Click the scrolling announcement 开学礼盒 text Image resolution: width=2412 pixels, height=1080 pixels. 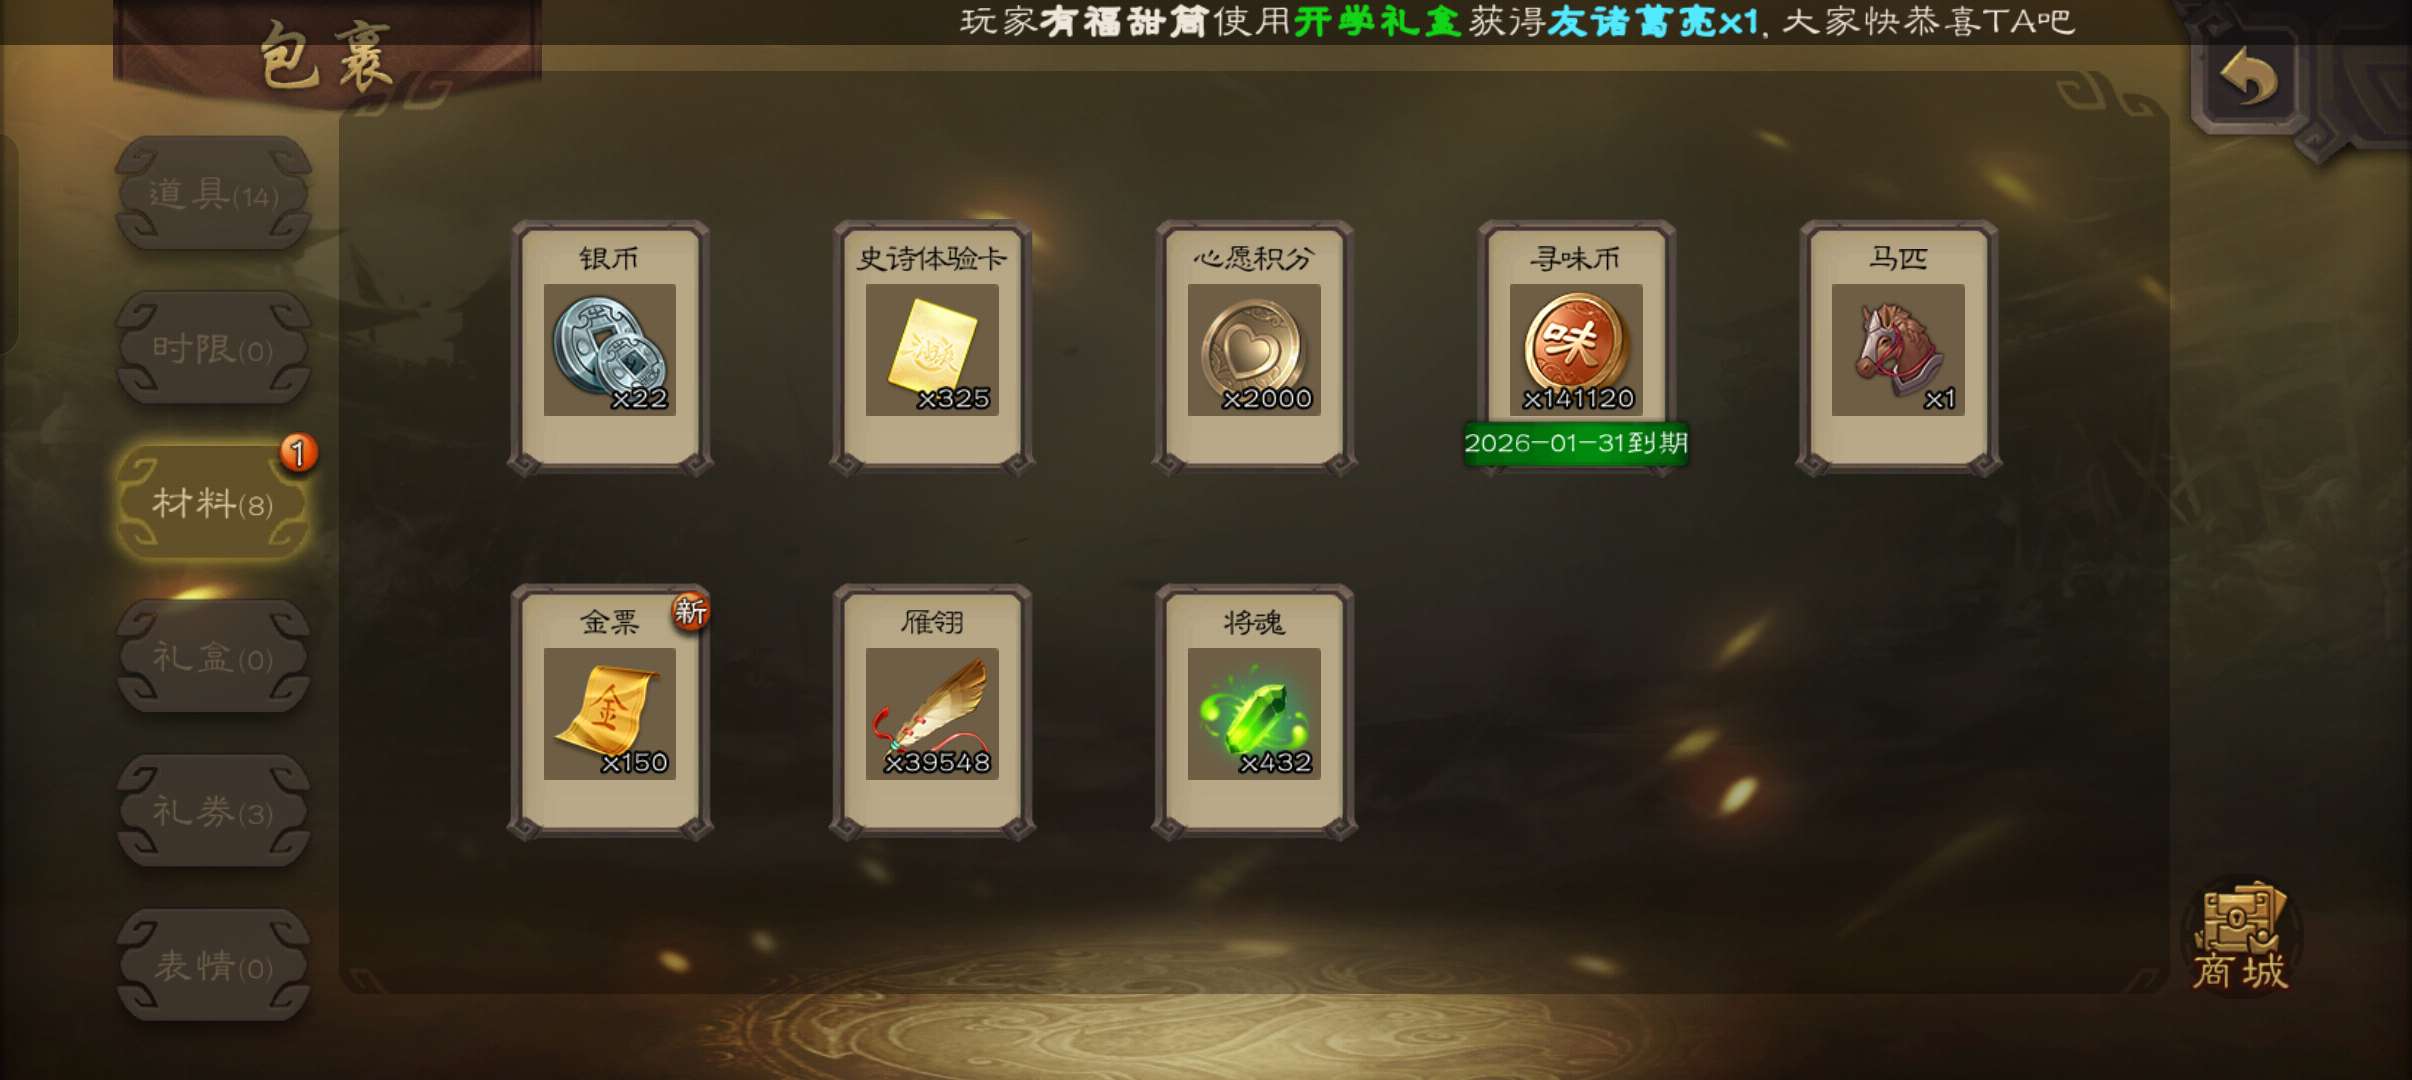coord(1377,21)
